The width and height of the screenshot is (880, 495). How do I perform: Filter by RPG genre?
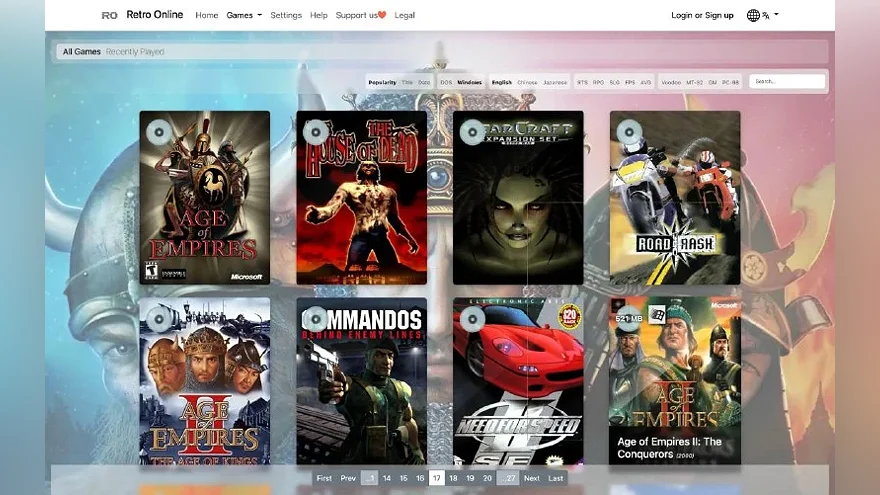point(598,82)
